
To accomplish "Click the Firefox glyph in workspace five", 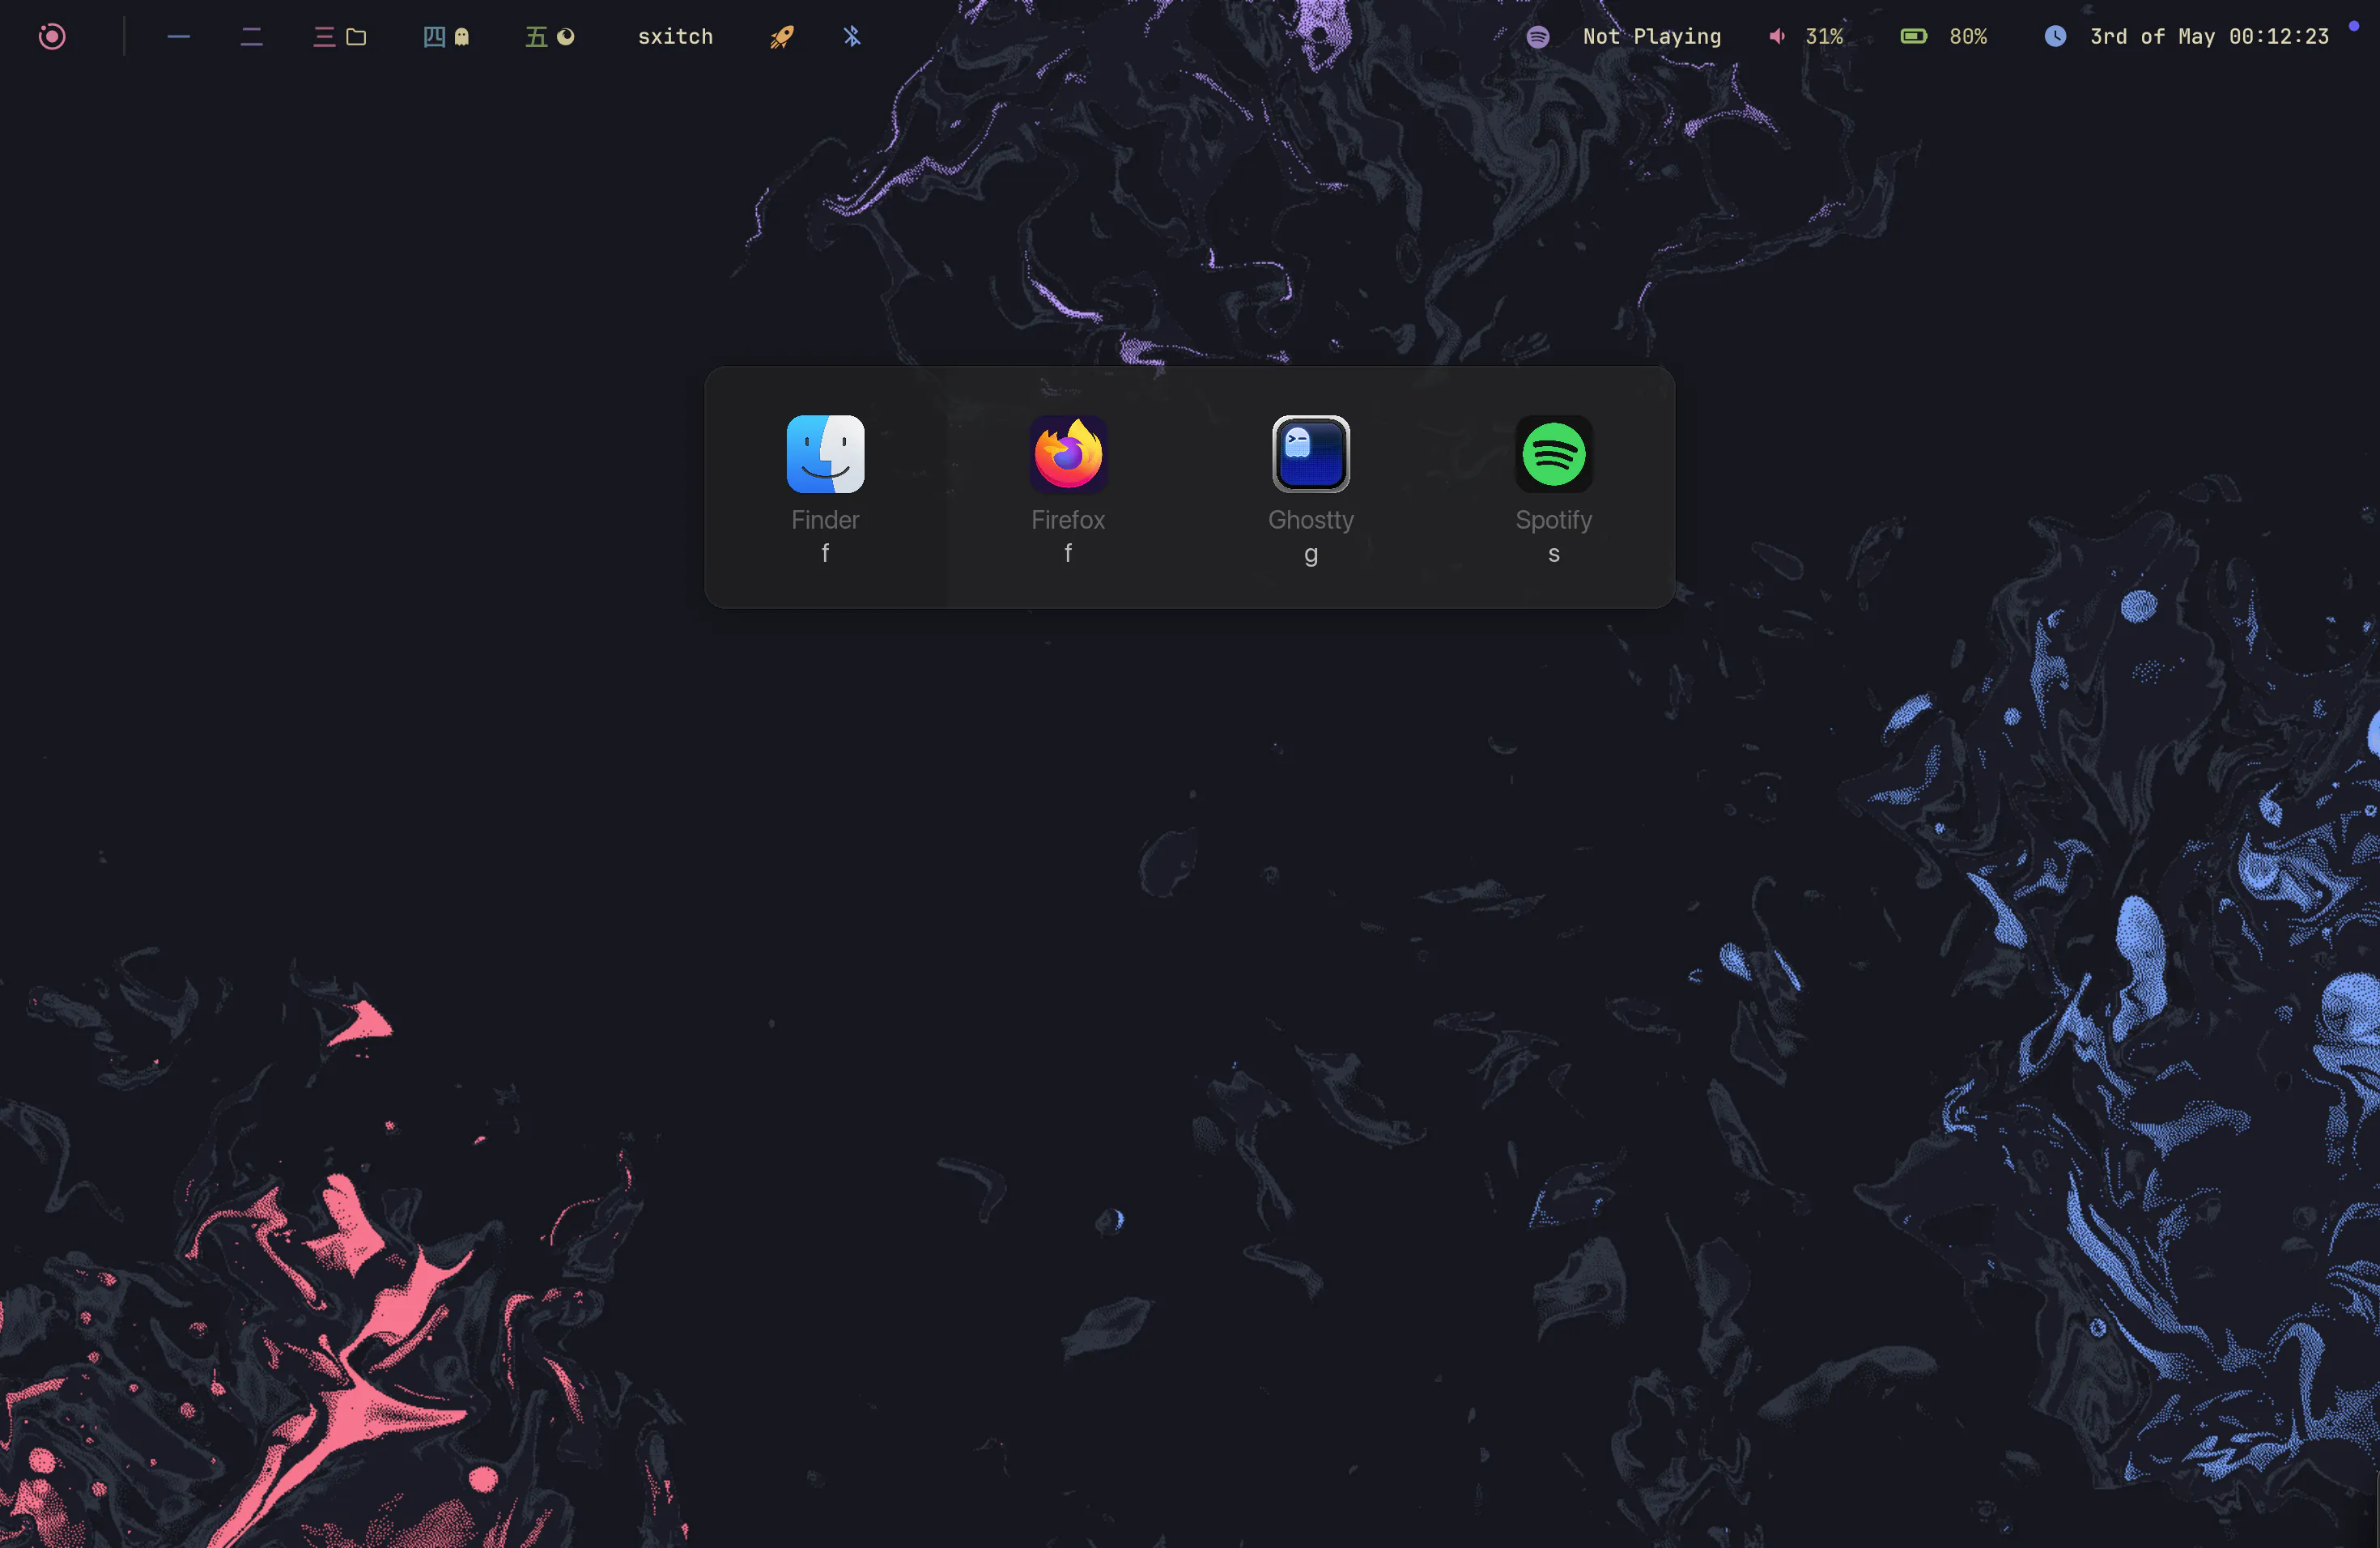I will click(x=566, y=37).
